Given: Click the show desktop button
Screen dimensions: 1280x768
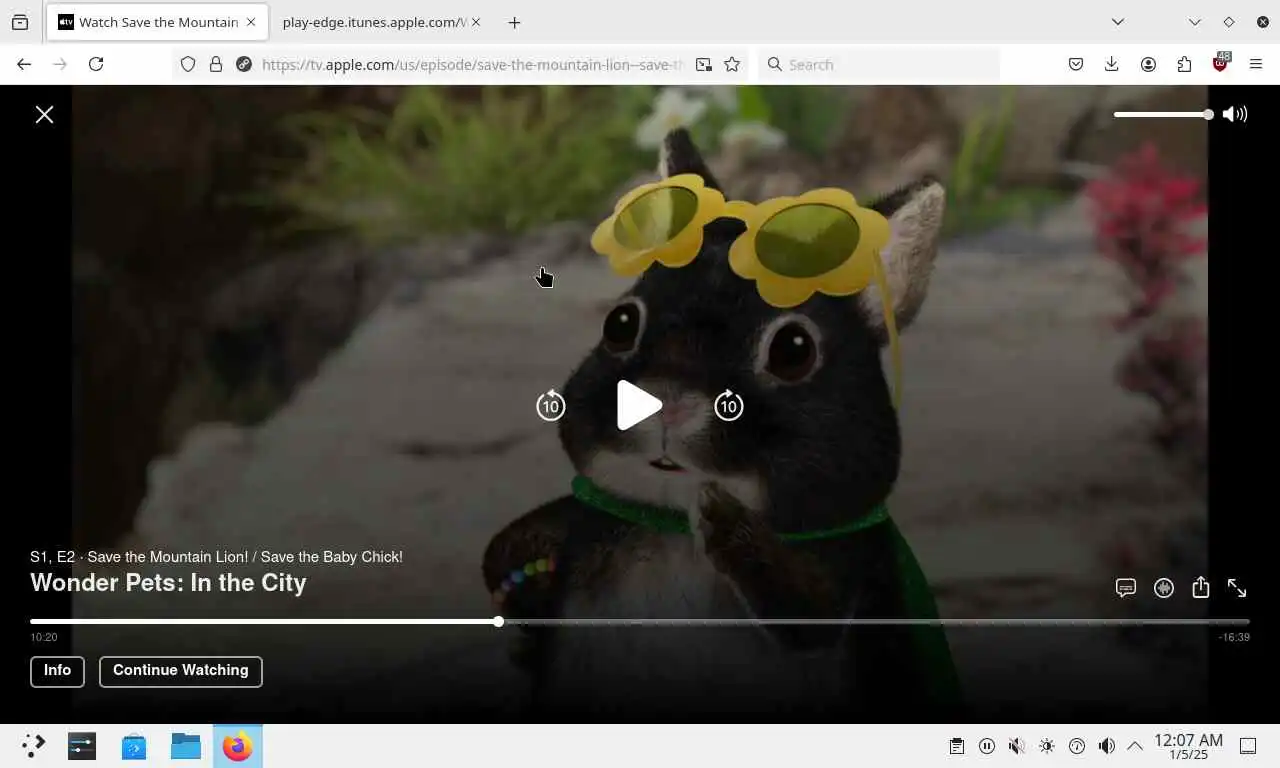Looking at the screenshot, I should click(1248, 746).
